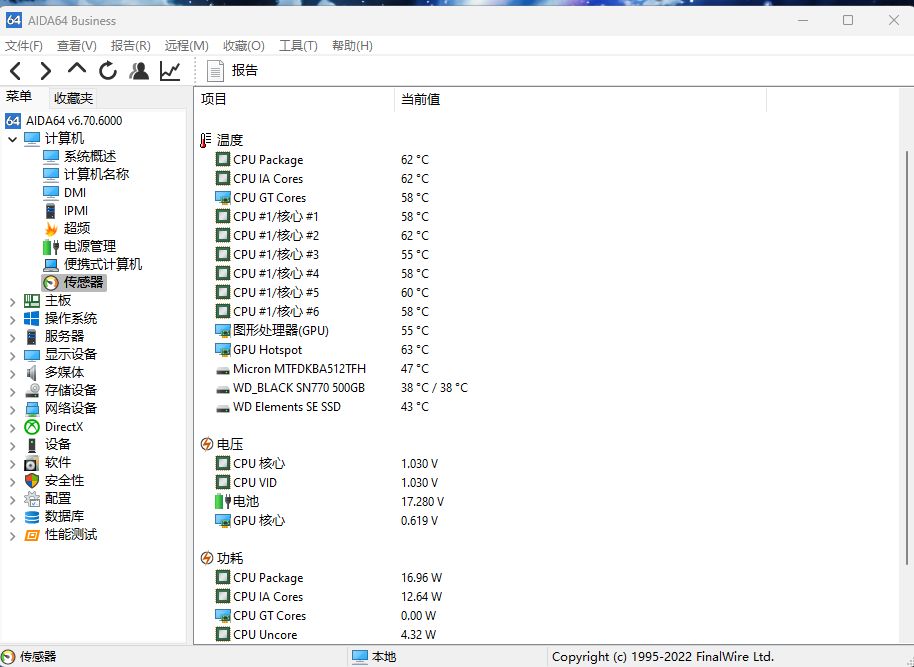Select the 电压 voltage section header
Screen dimensions: 914x667
pos(222,444)
